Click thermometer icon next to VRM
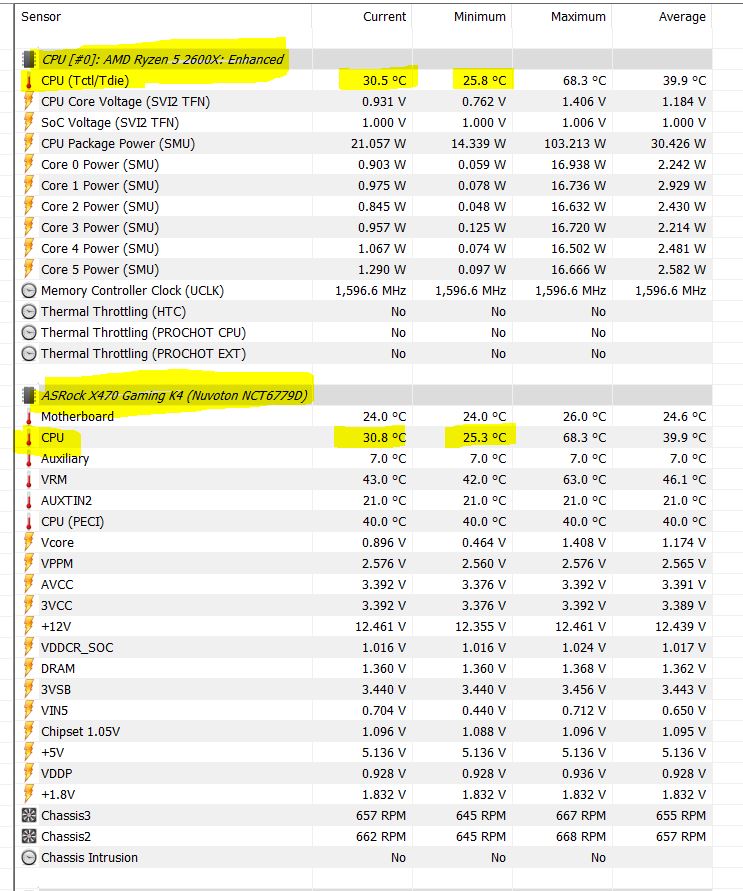The image size is (743, 891). pos(28,480)
